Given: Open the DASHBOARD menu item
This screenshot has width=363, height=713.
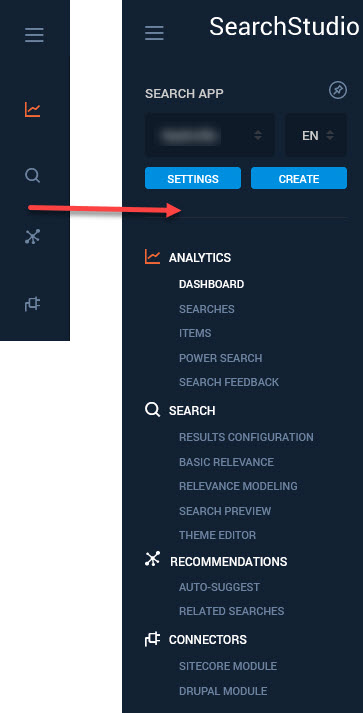Looking at the screenshot, I should tap(212, 284).
